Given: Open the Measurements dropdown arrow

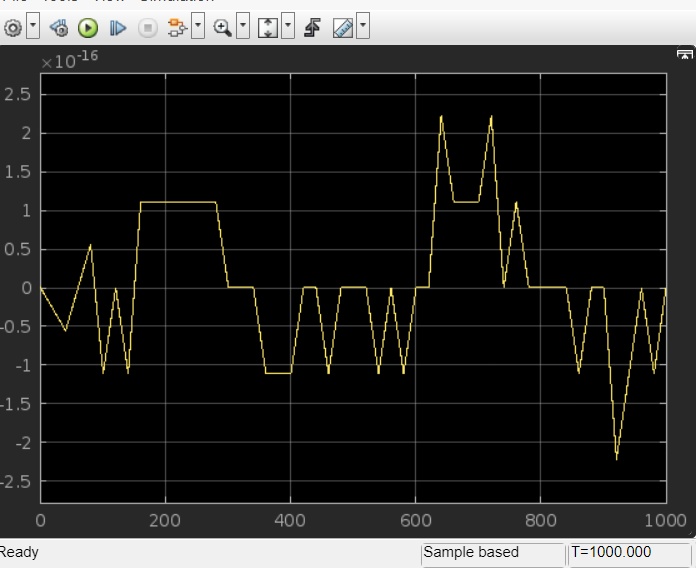Looking at the screenshot, I should [x=362, y=27].
